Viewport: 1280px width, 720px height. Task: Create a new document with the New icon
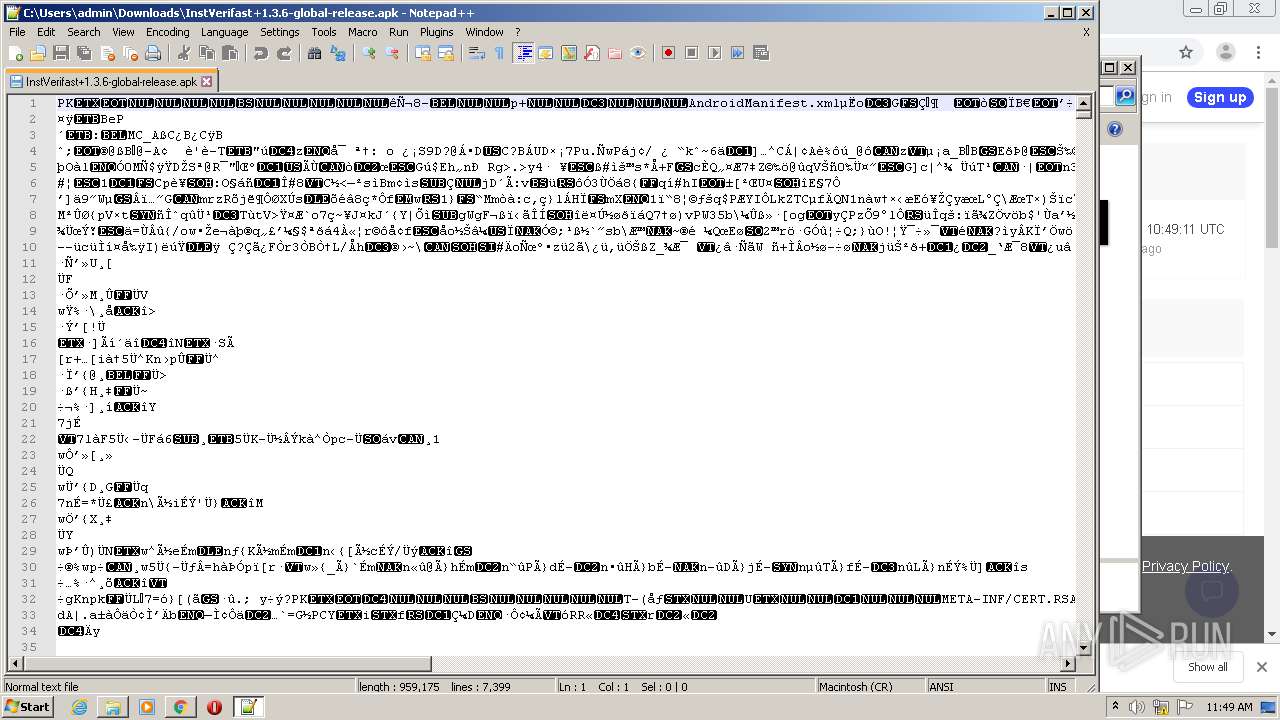point(15,53)
